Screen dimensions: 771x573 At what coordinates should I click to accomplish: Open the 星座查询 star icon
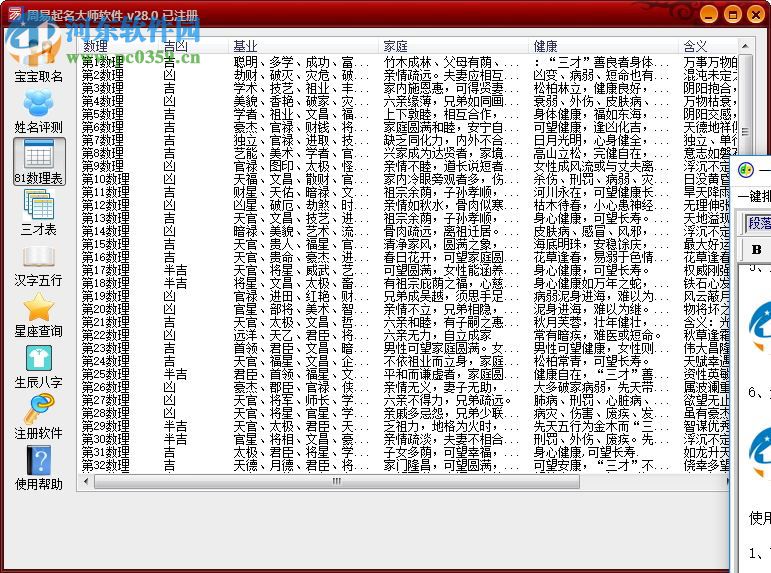38,315
